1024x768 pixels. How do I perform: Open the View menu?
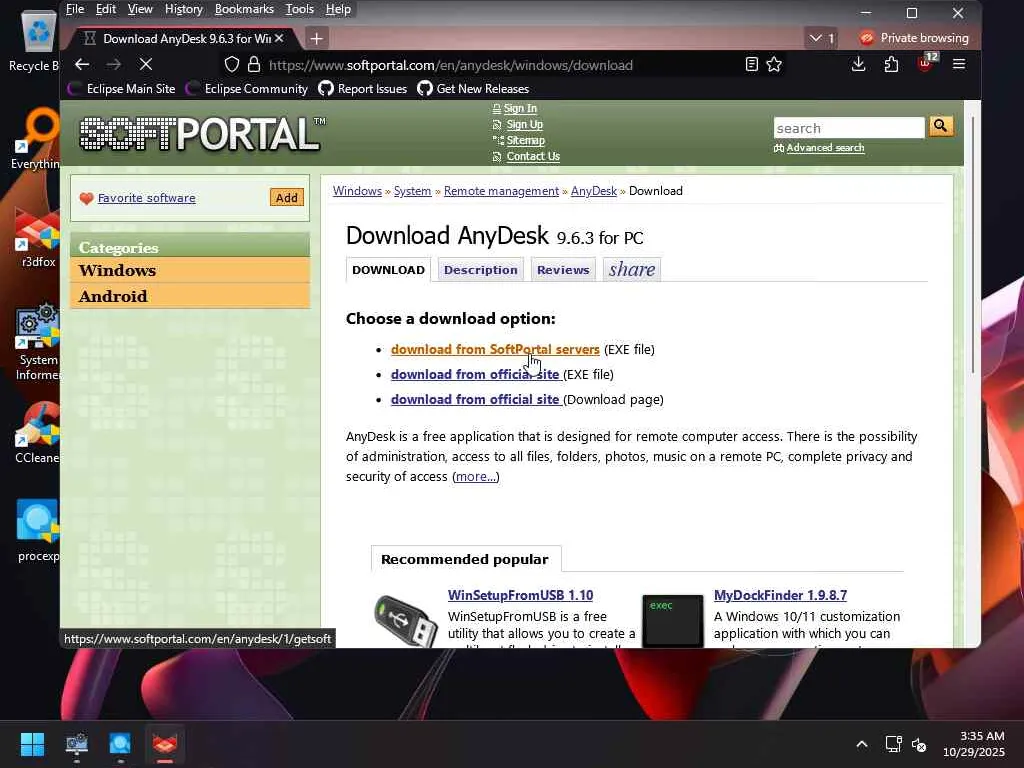pos(140,9)
